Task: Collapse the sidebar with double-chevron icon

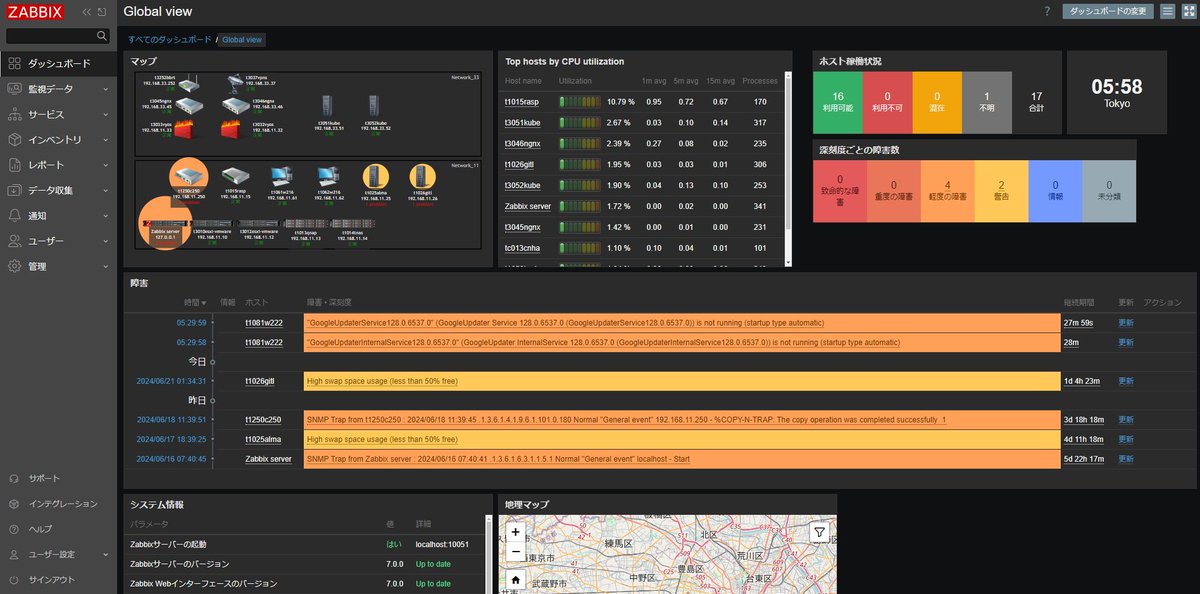Action: click(x=87, y=12)
